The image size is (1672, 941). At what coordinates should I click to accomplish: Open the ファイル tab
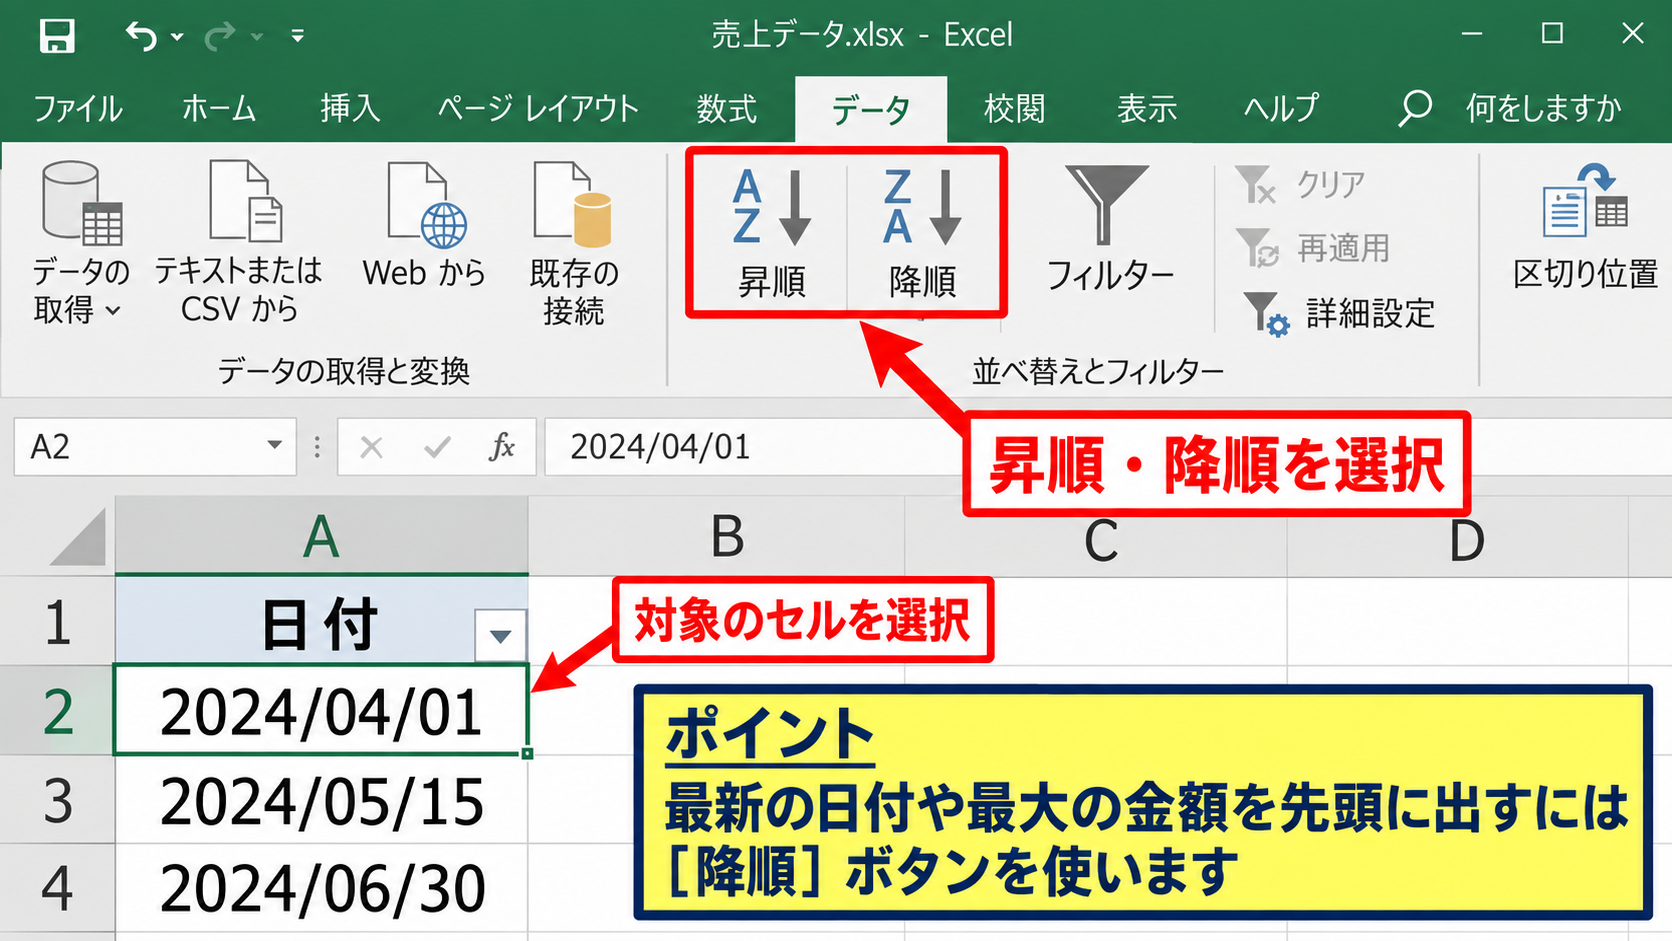[77, 108]
